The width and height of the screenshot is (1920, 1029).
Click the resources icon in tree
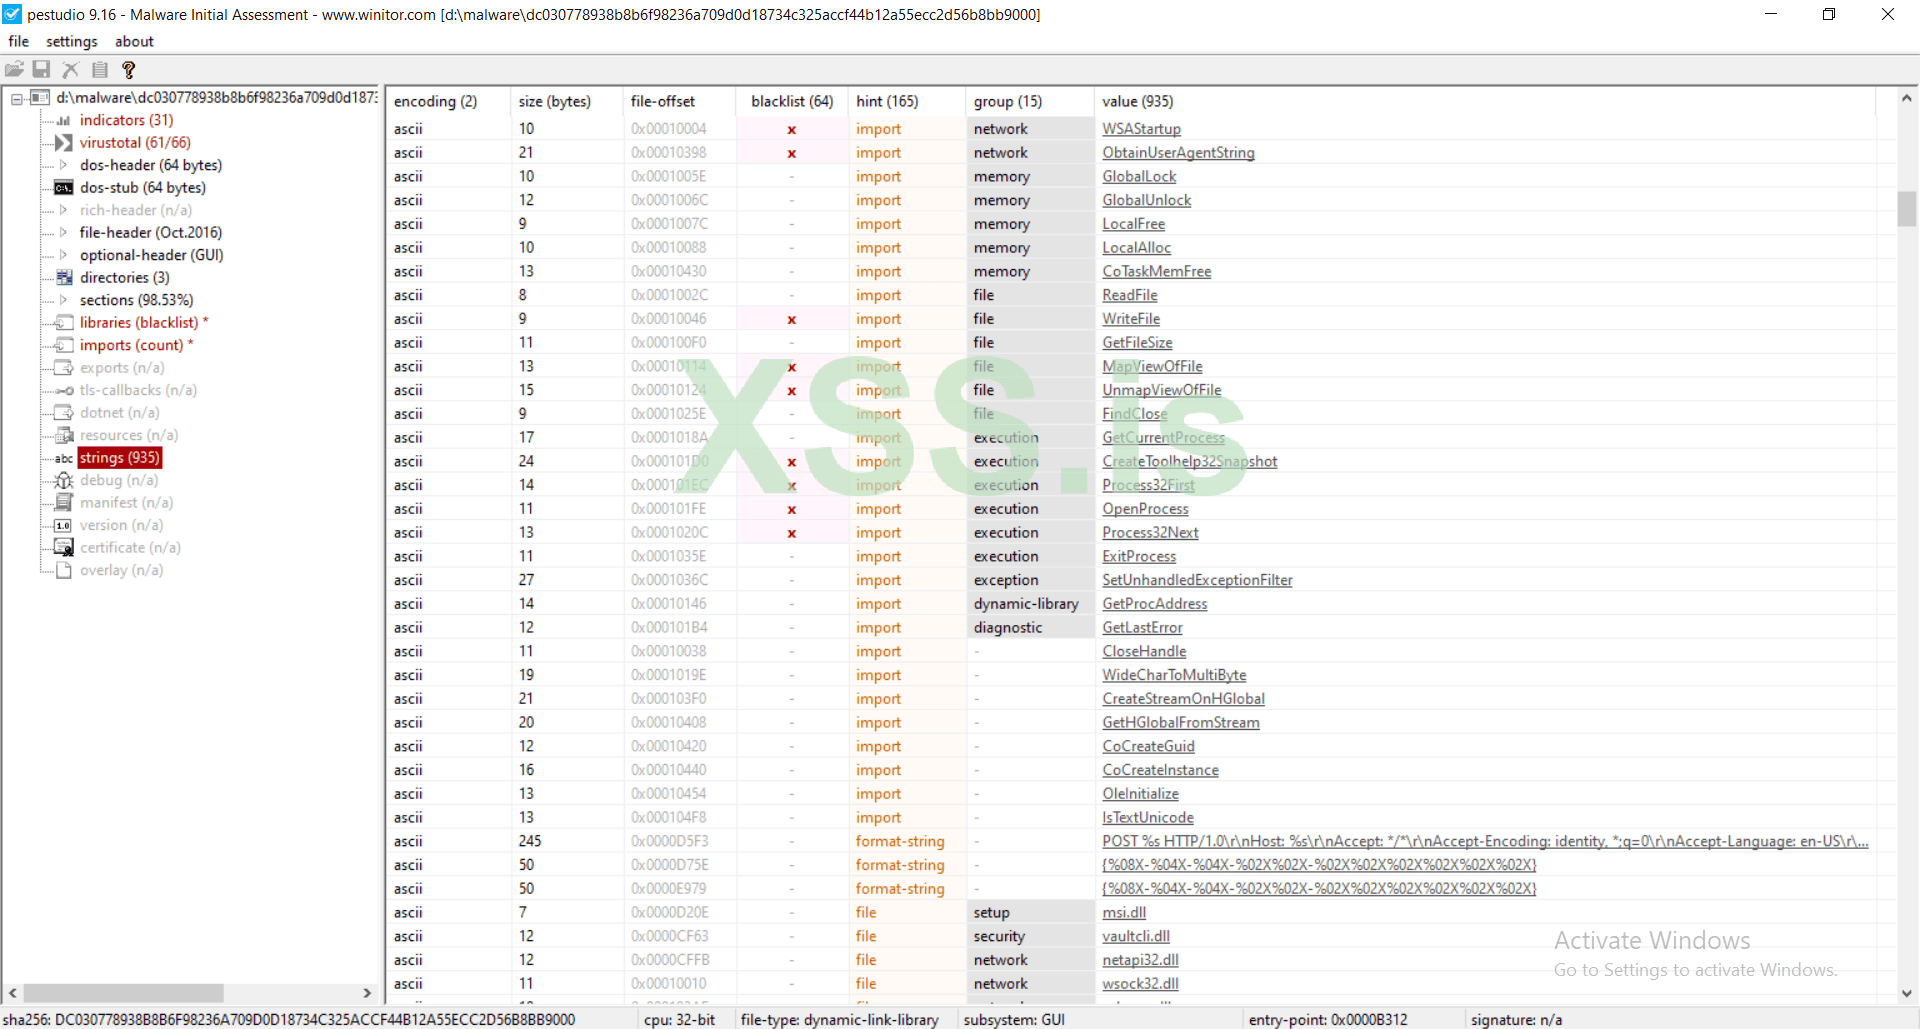64,435
